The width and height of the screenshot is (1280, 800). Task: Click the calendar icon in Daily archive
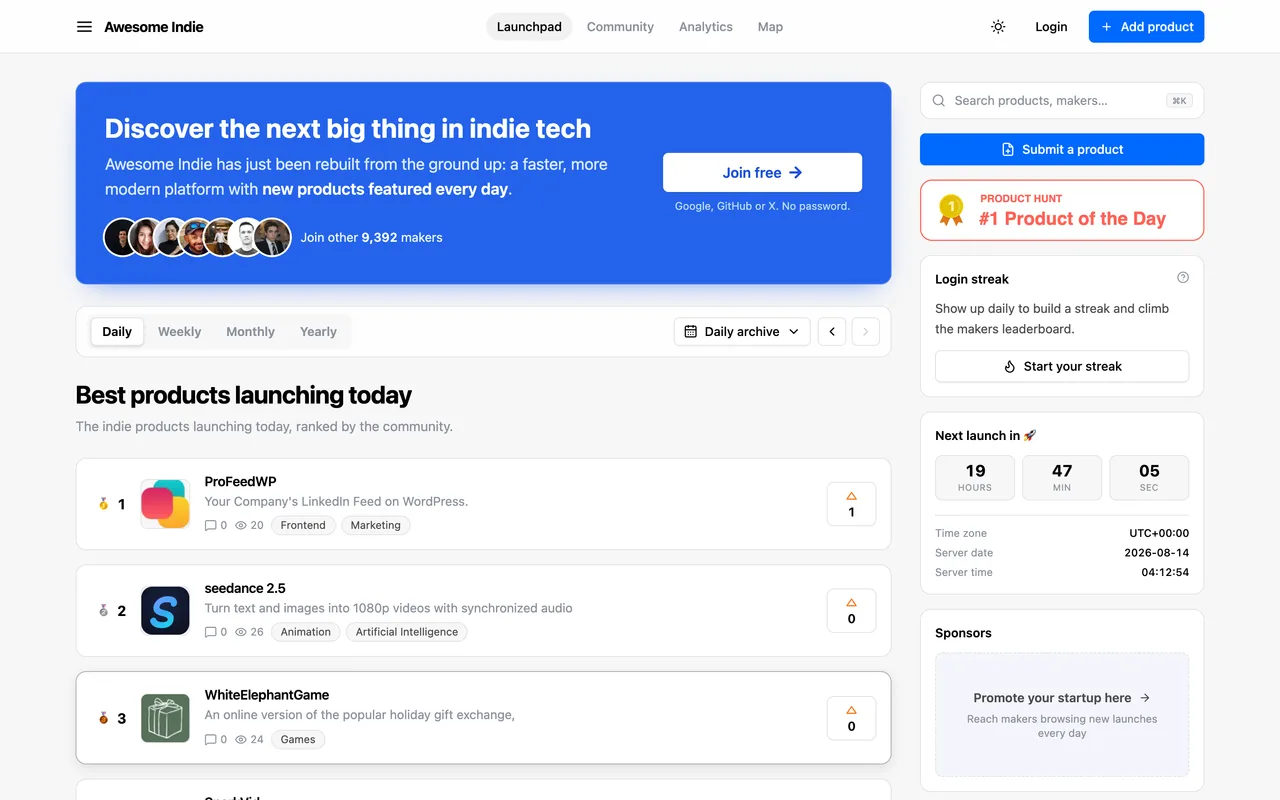point(691,331)
